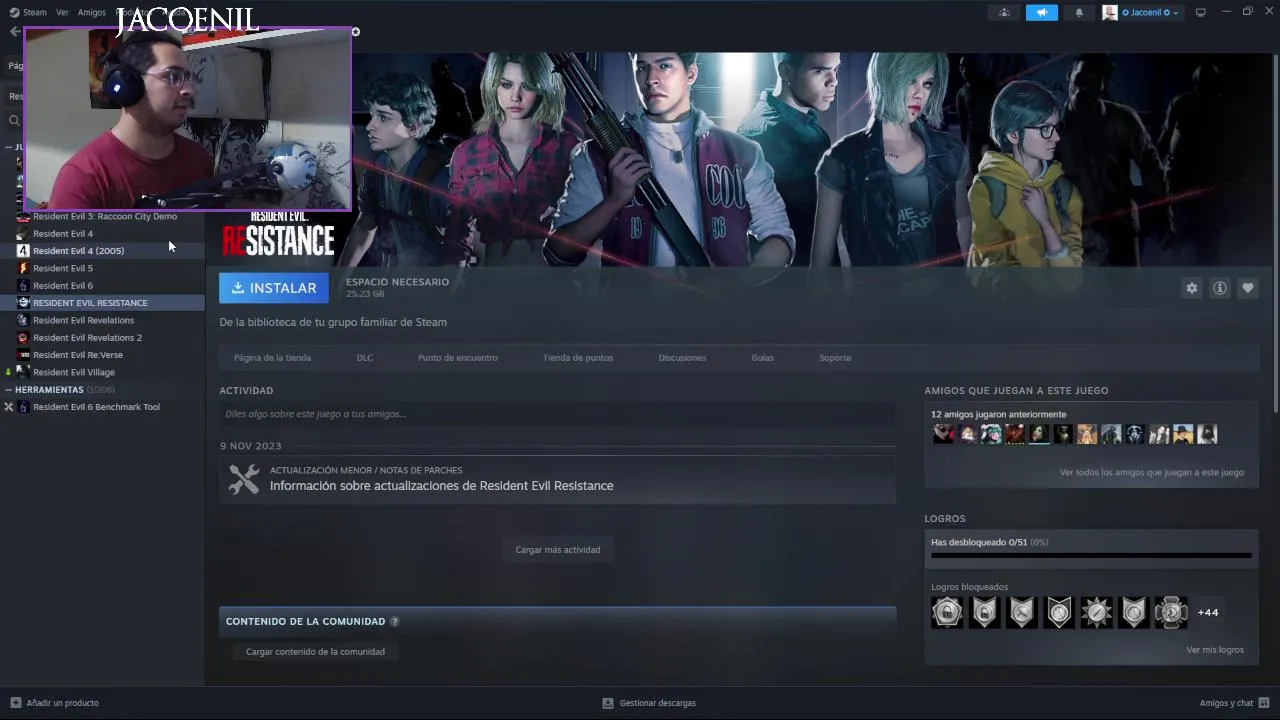This screenshot has width=1280, height=720.
Task: Click the cross-shaped locked achievement badge
Action: 1171,612
